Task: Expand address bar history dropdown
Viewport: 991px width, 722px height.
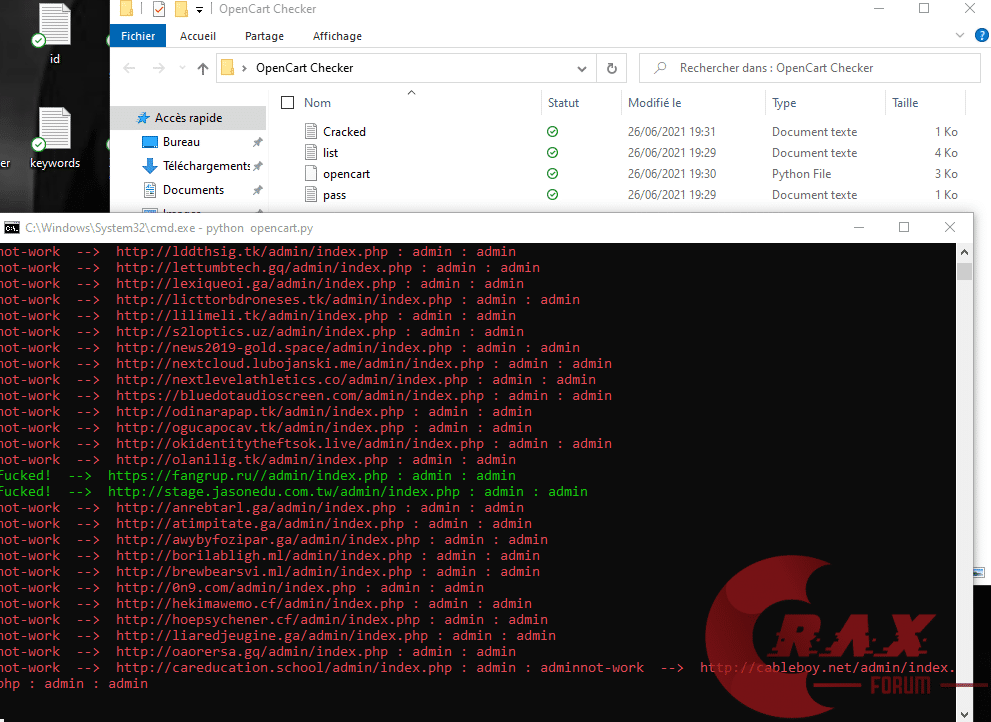Action: 581,68
